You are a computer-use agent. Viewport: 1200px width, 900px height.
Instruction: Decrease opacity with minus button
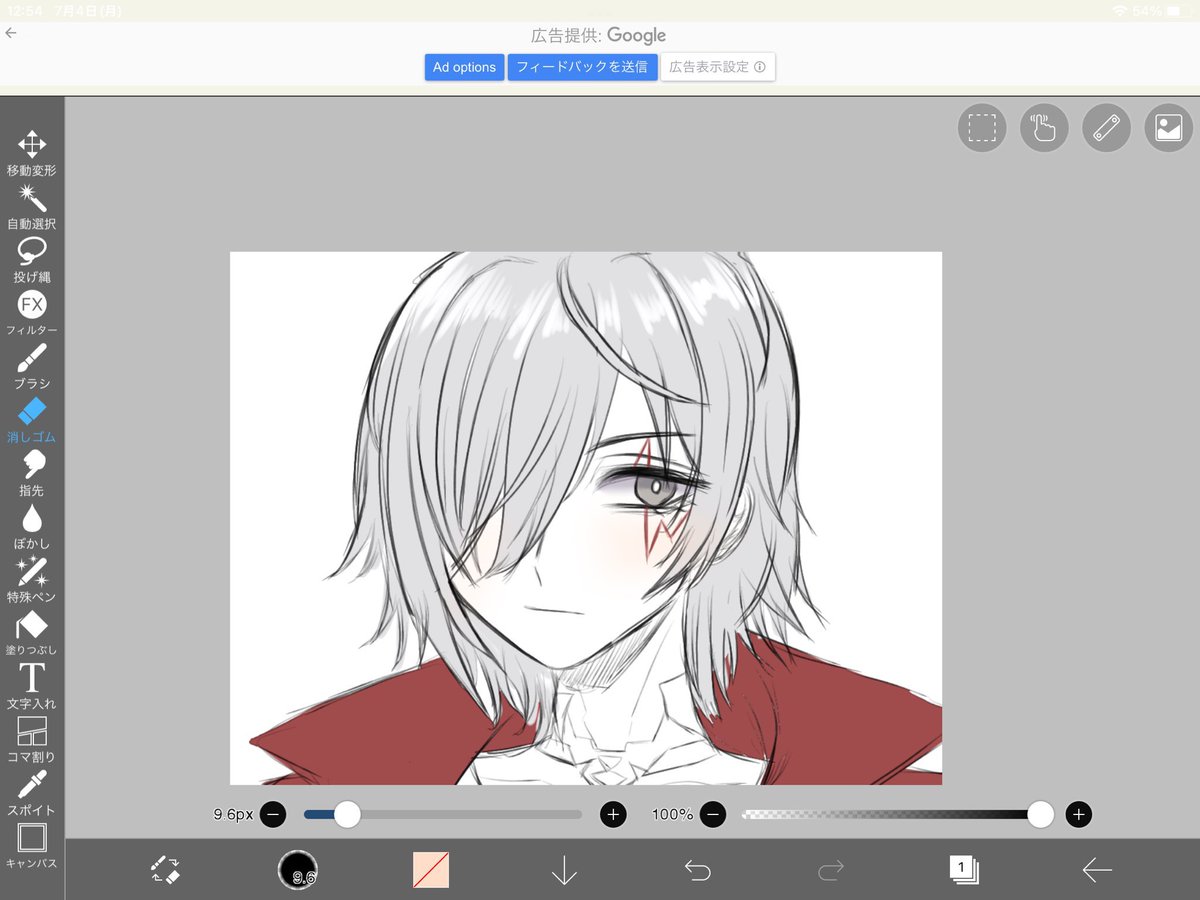point(712,814)
